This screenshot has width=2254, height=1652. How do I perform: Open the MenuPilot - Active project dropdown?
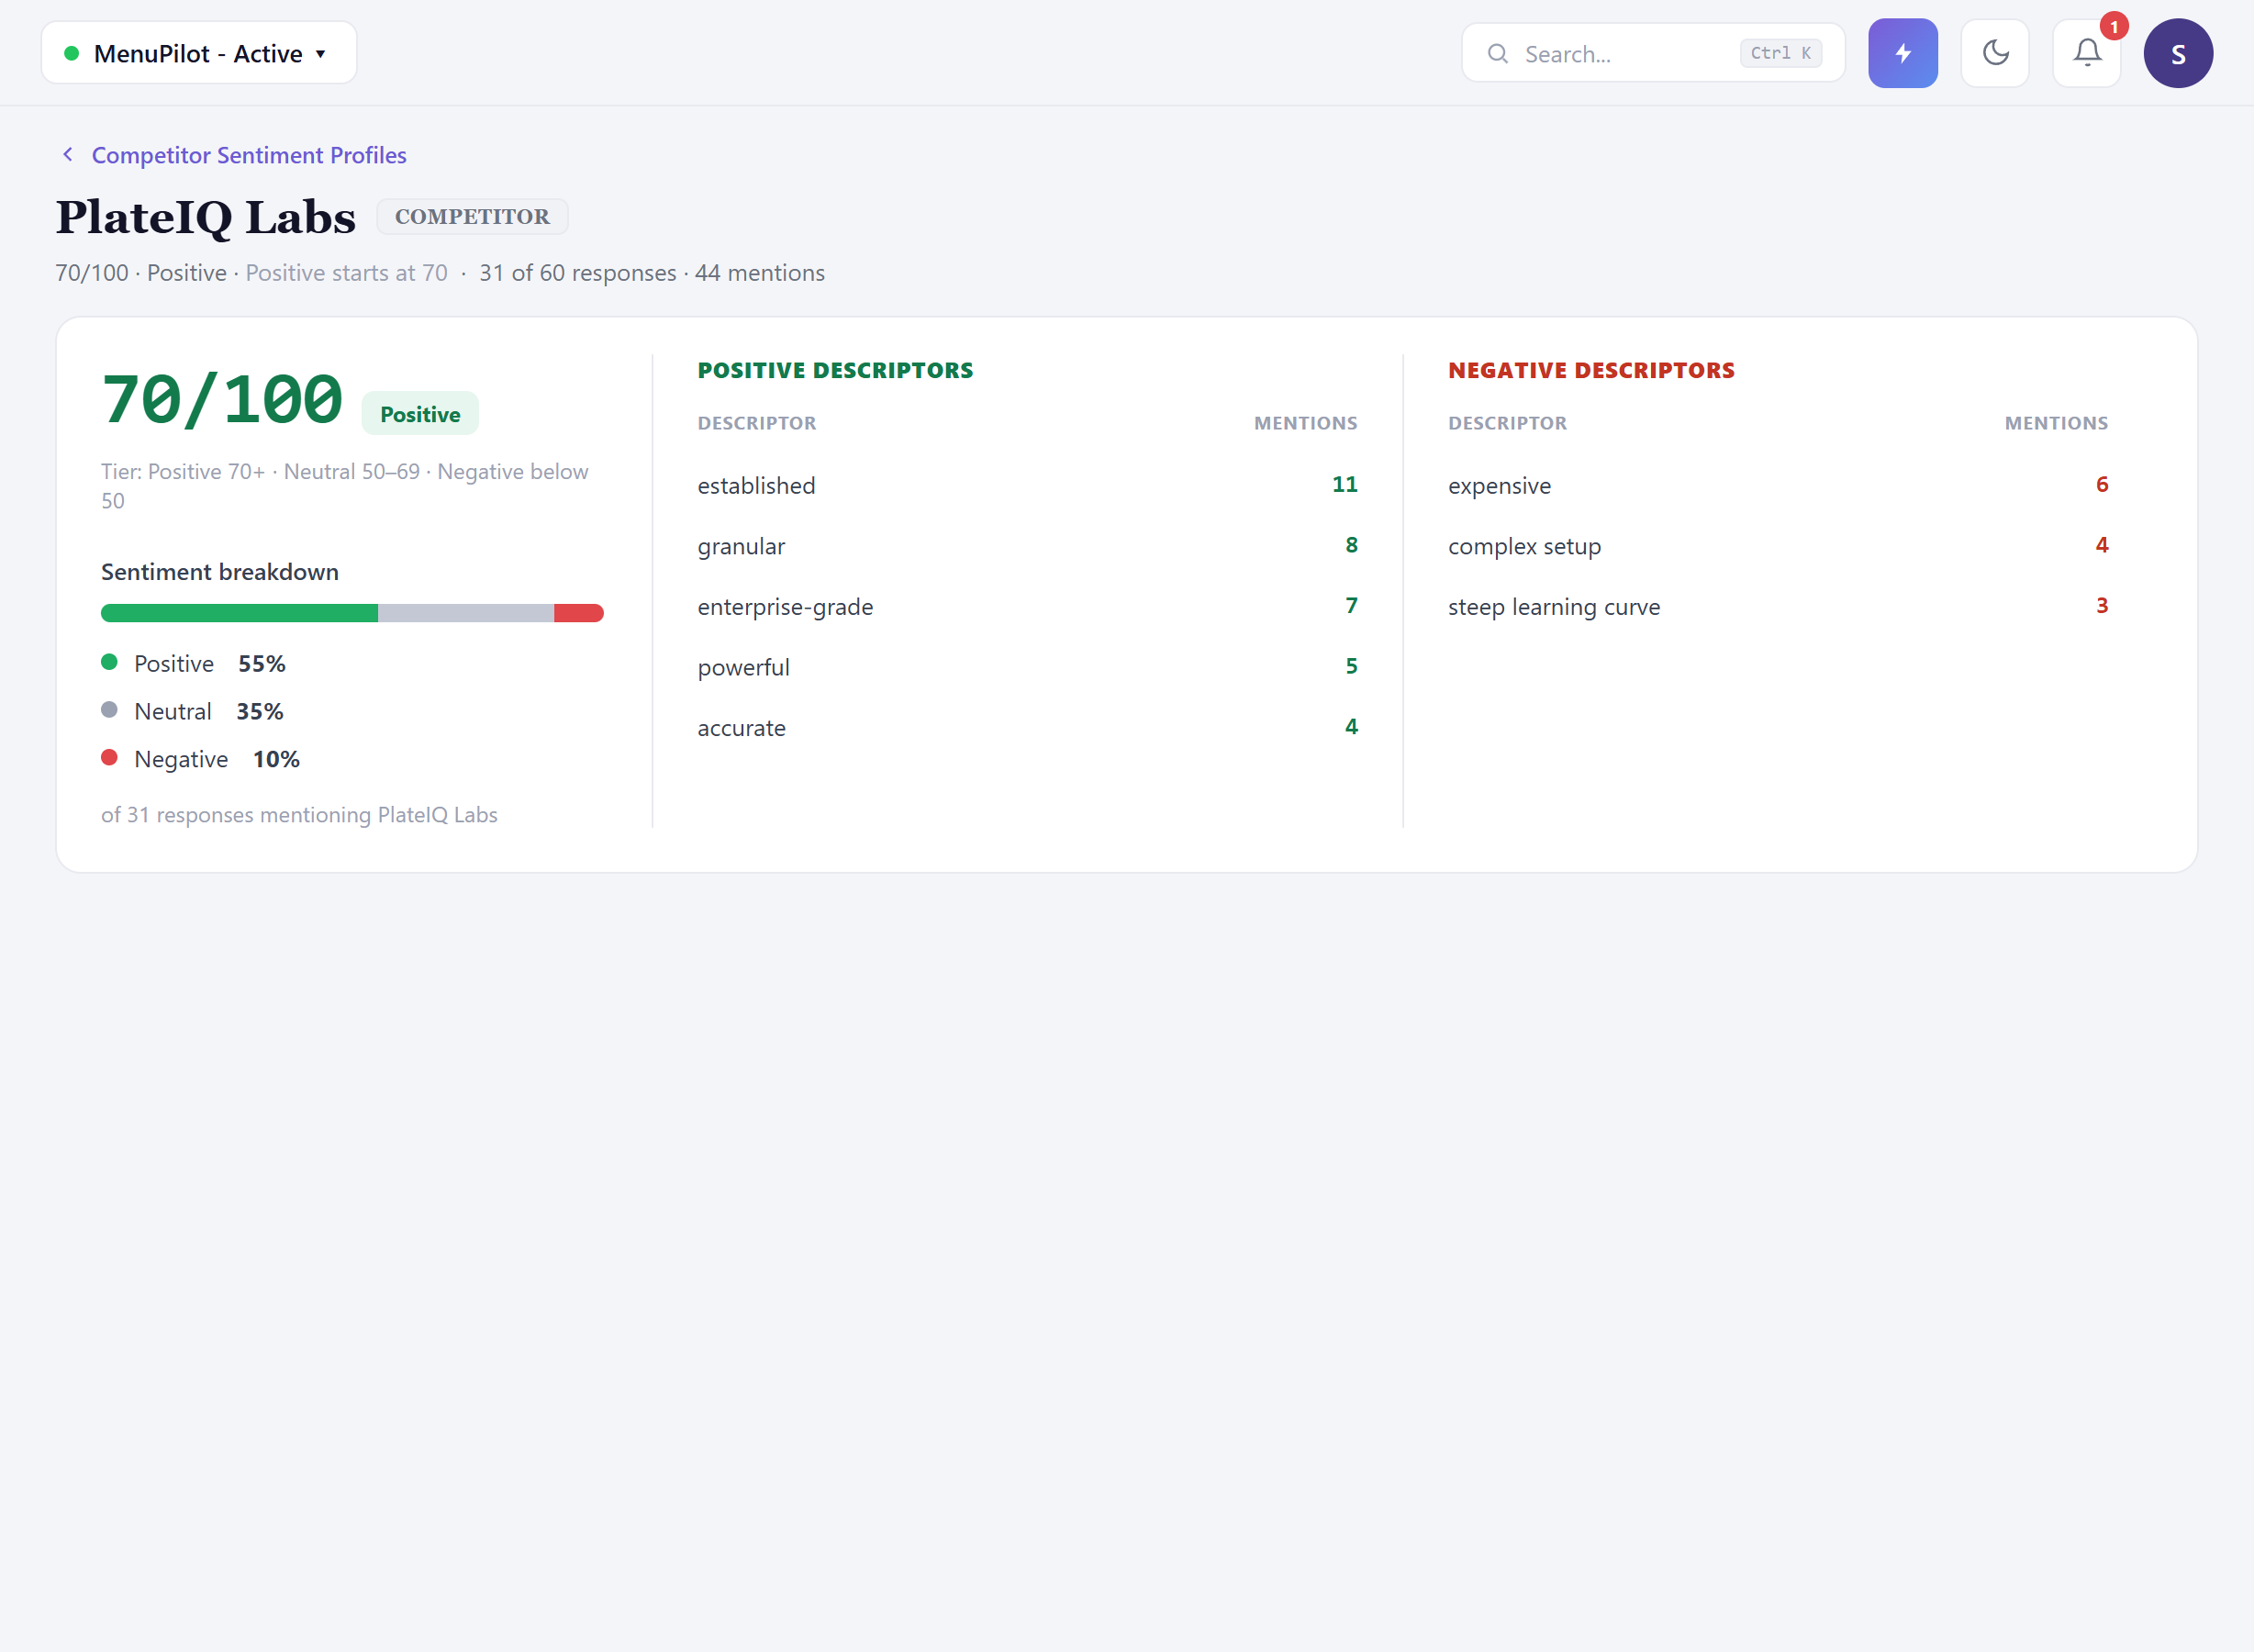click(x=199, y=53)
